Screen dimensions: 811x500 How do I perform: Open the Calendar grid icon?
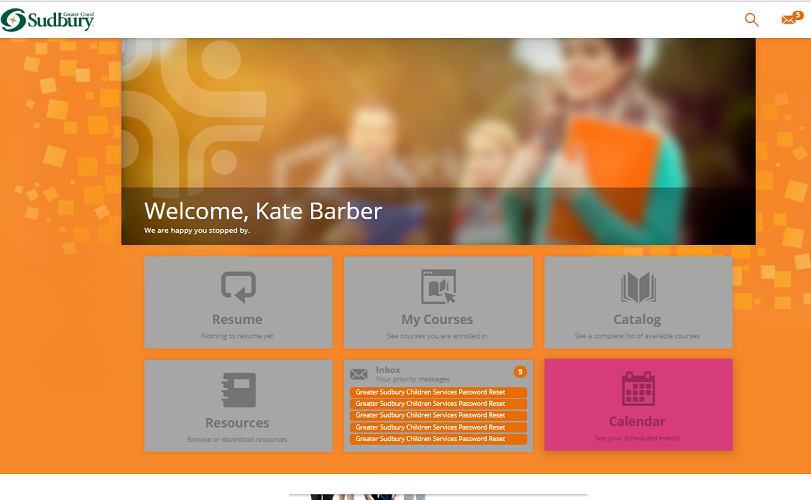pos(638,388)
